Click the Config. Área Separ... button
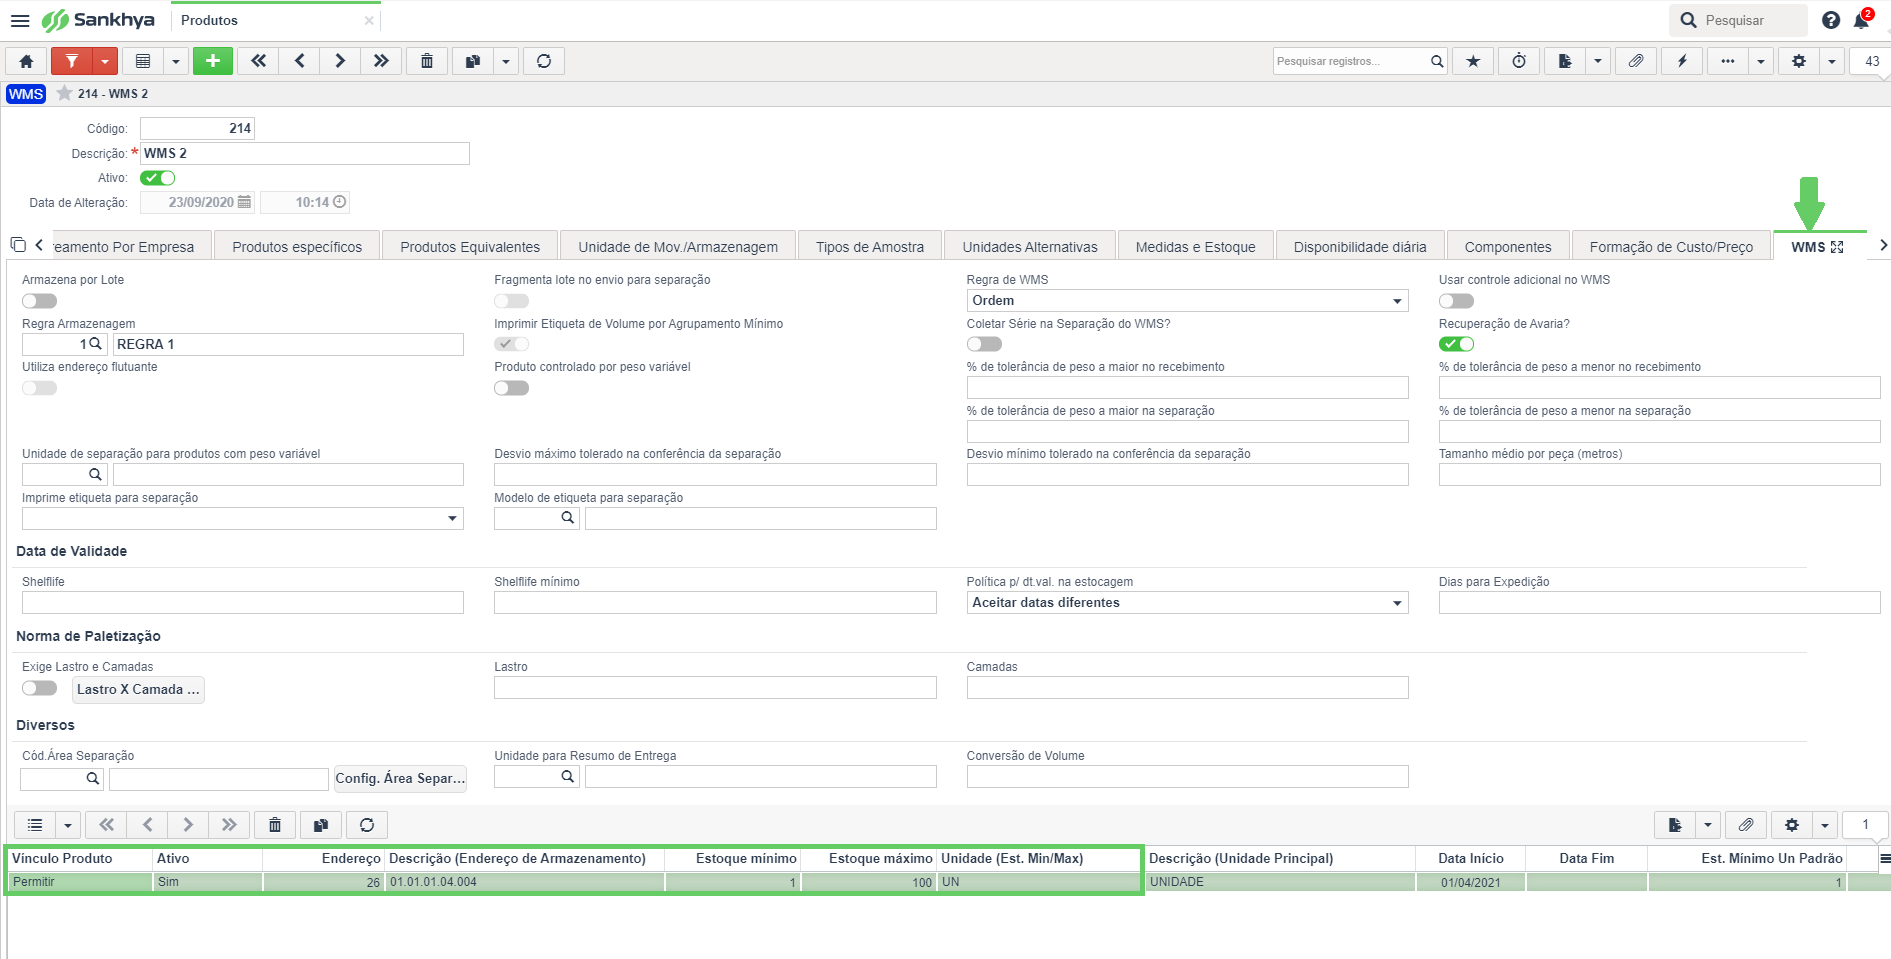 pos(400,779)
